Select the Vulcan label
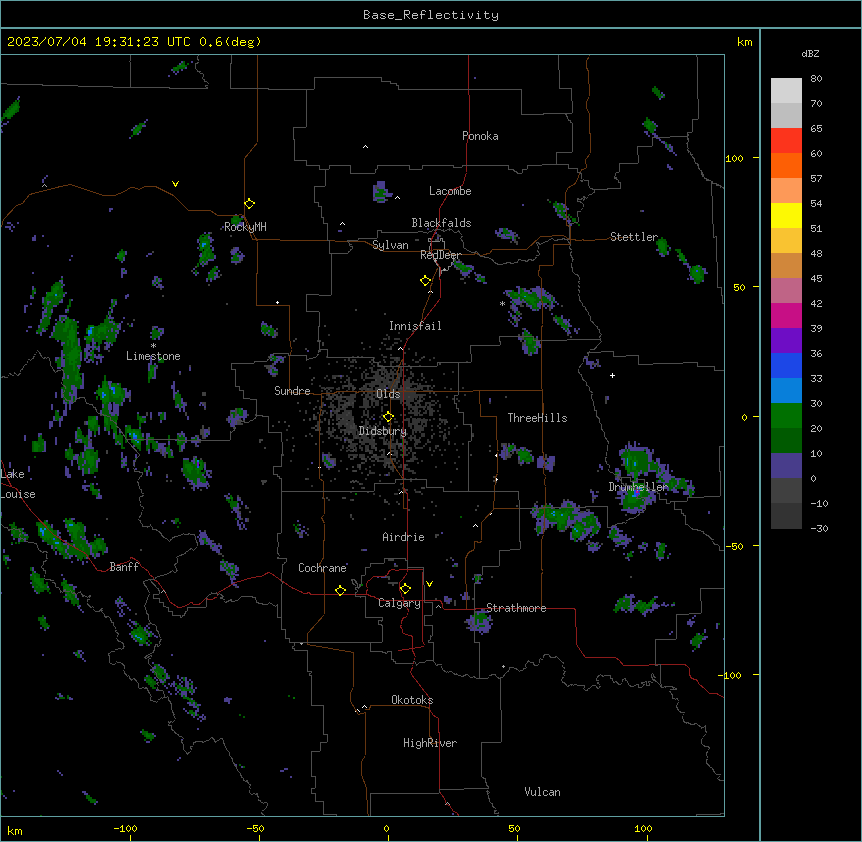Screen dimensions: 862x842 tap(542, 792)
